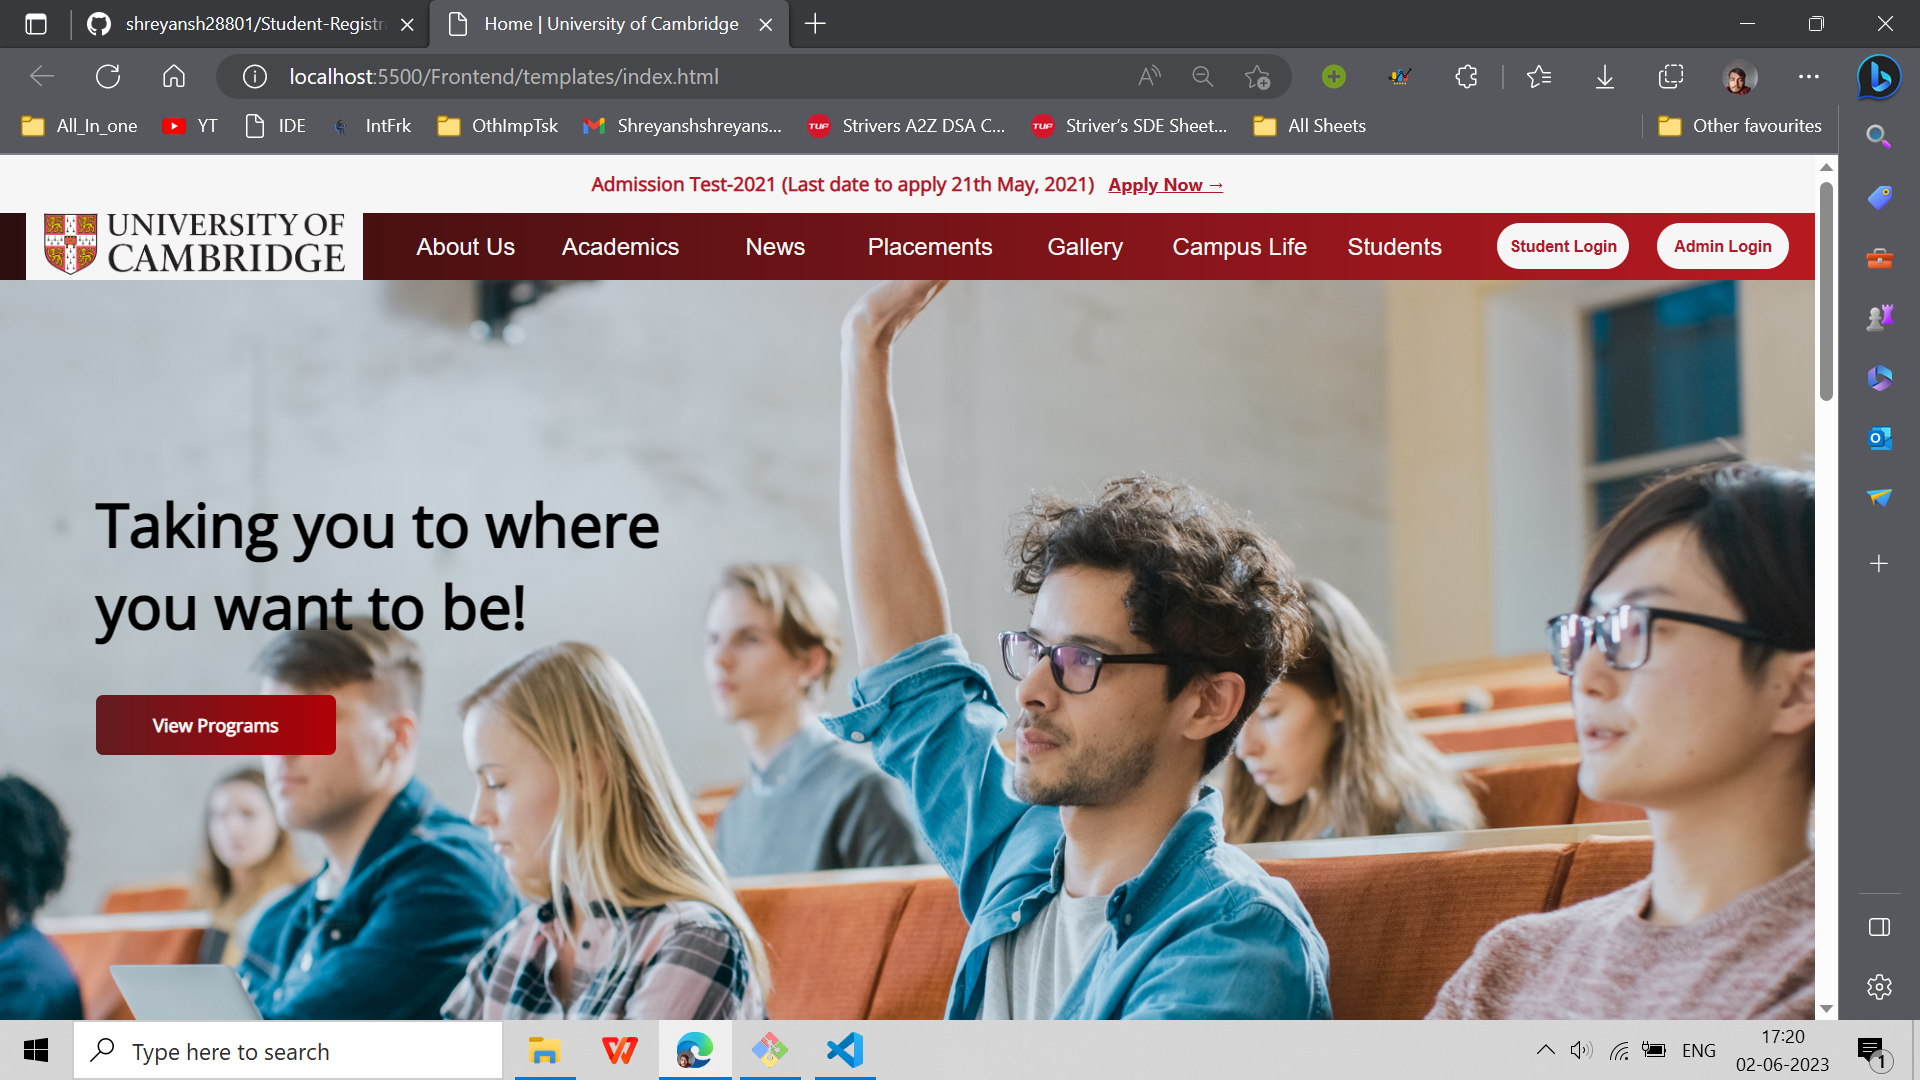Open the Academics navigation item
This screenshot has height=1080, width=1920.
point(620,247)
